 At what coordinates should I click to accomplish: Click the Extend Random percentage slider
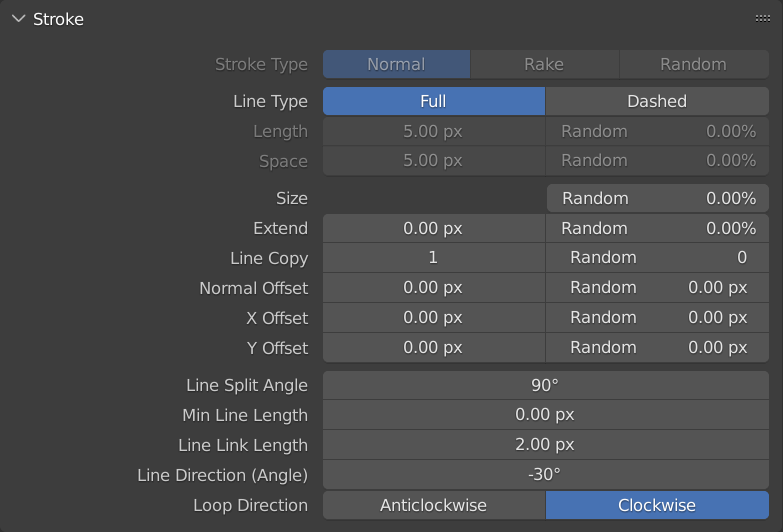point(657,228)
